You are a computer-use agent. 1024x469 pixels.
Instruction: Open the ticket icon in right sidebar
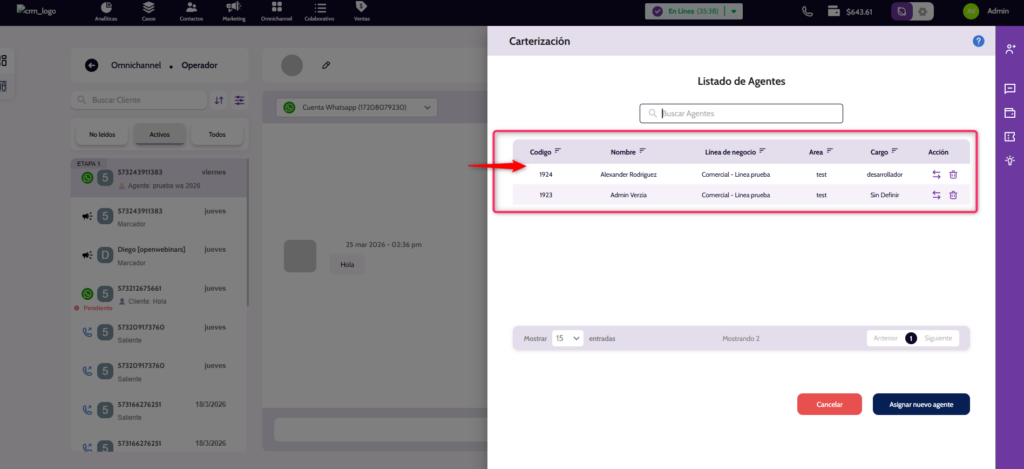tap(1010, 136)
